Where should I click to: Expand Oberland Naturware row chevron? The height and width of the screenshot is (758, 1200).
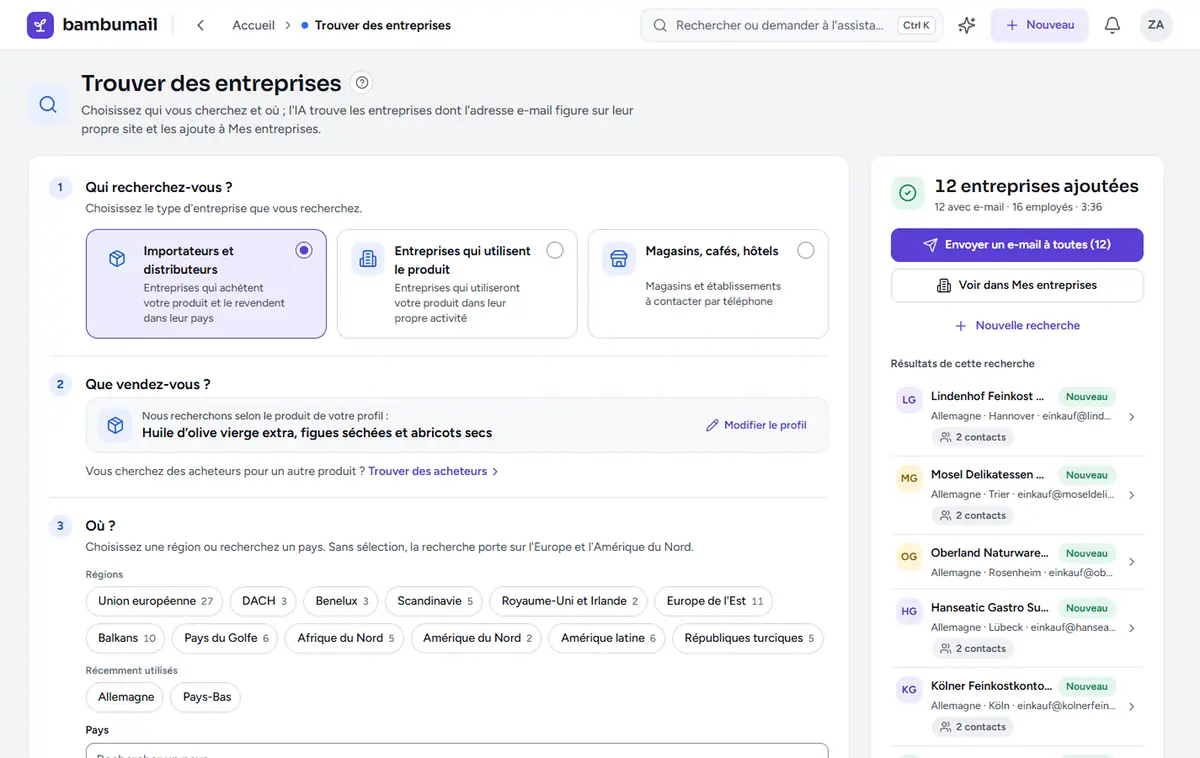(1131, 562)
